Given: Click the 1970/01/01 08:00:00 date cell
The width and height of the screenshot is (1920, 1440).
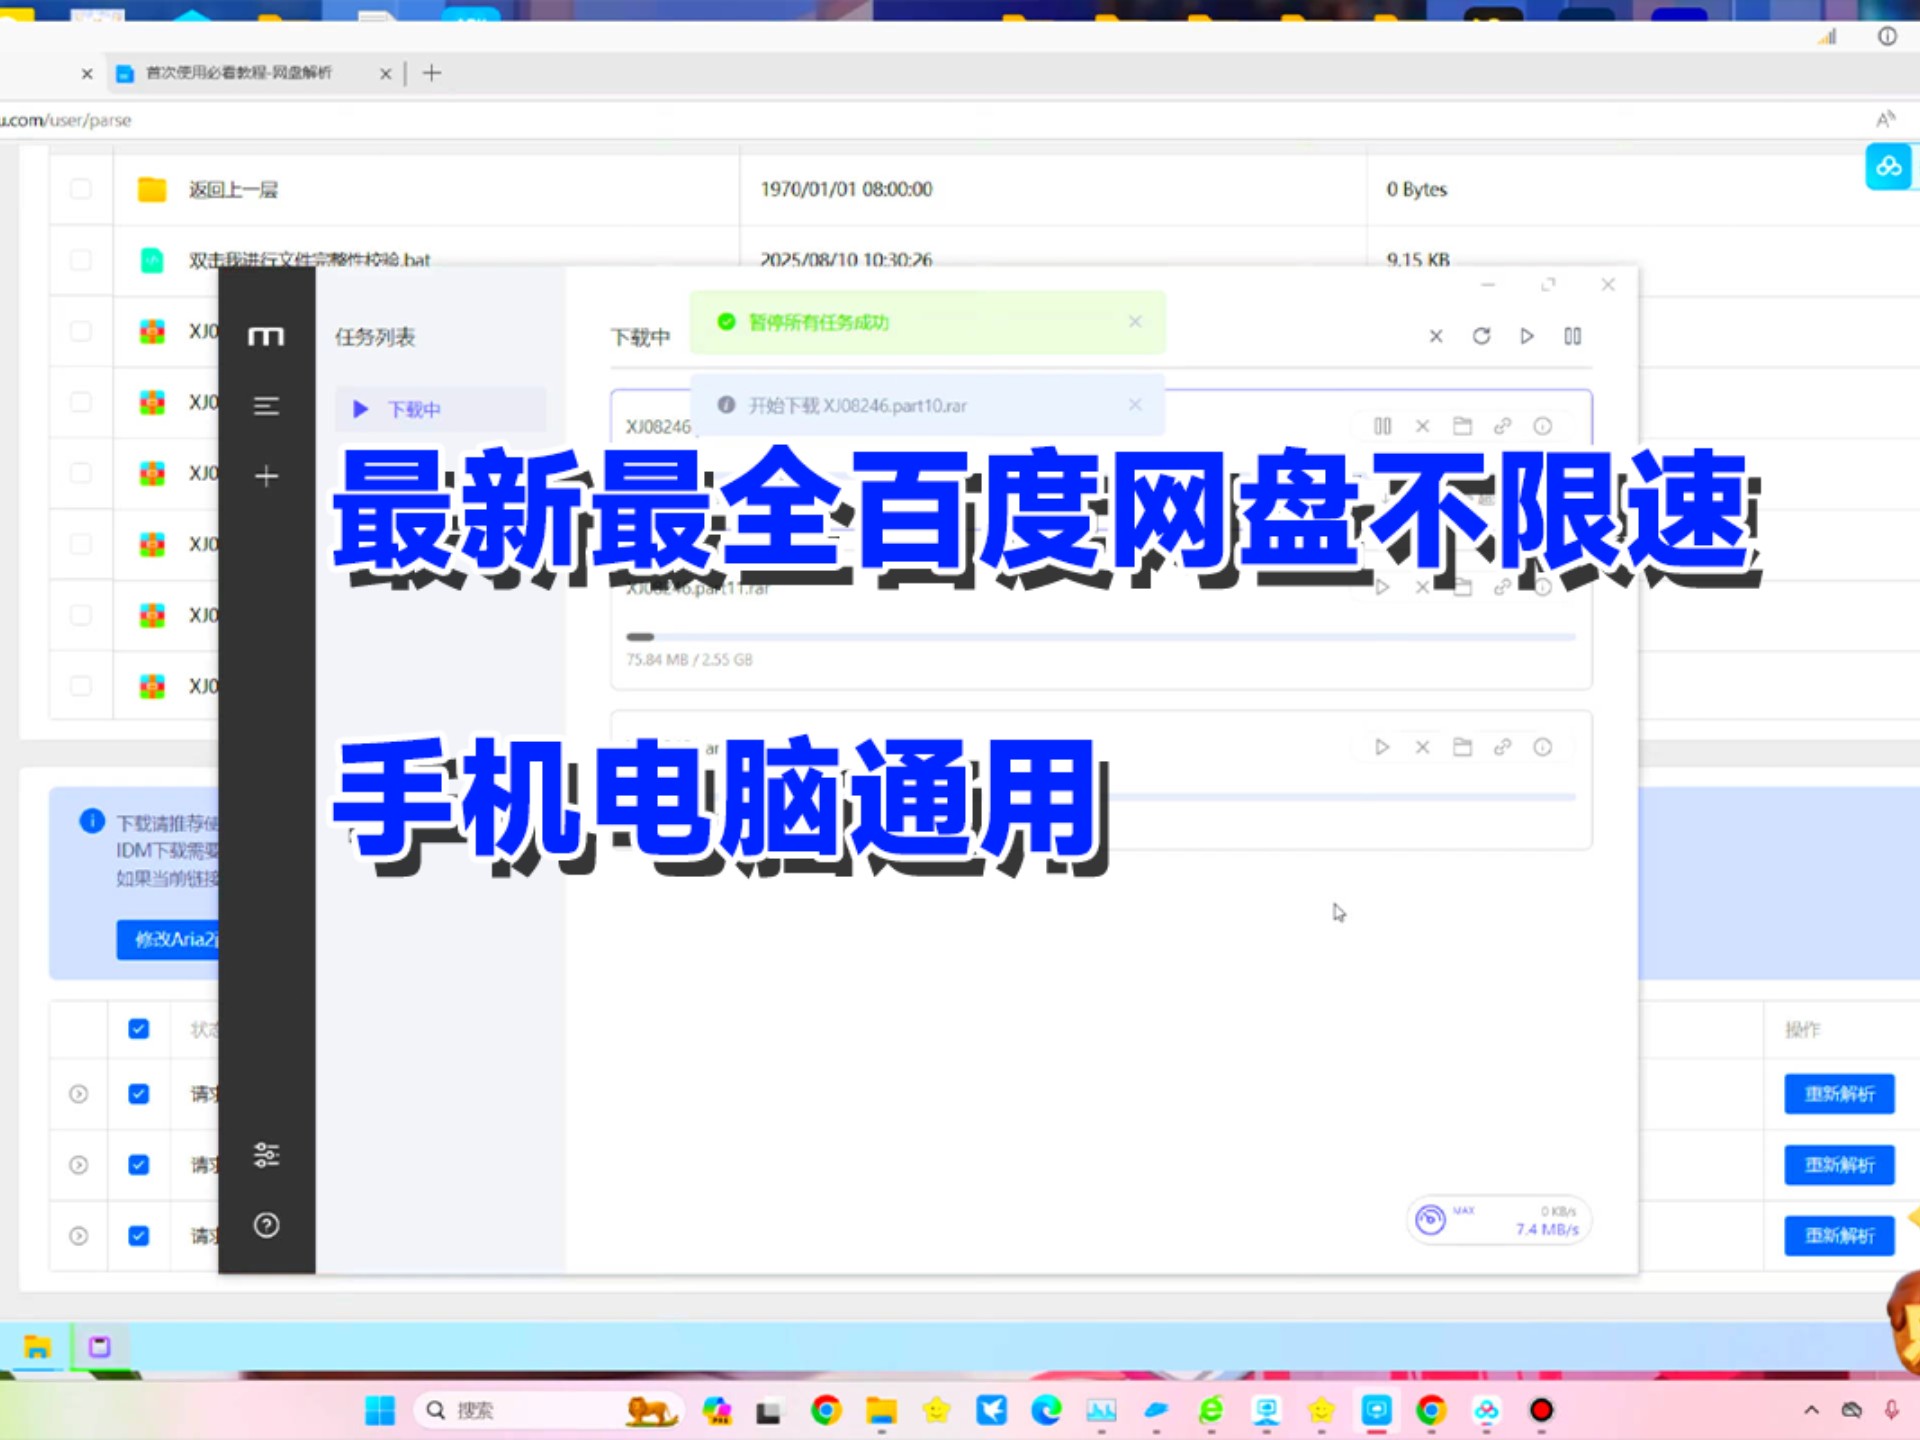Looking at the screenshot, I should click(846, 189).
